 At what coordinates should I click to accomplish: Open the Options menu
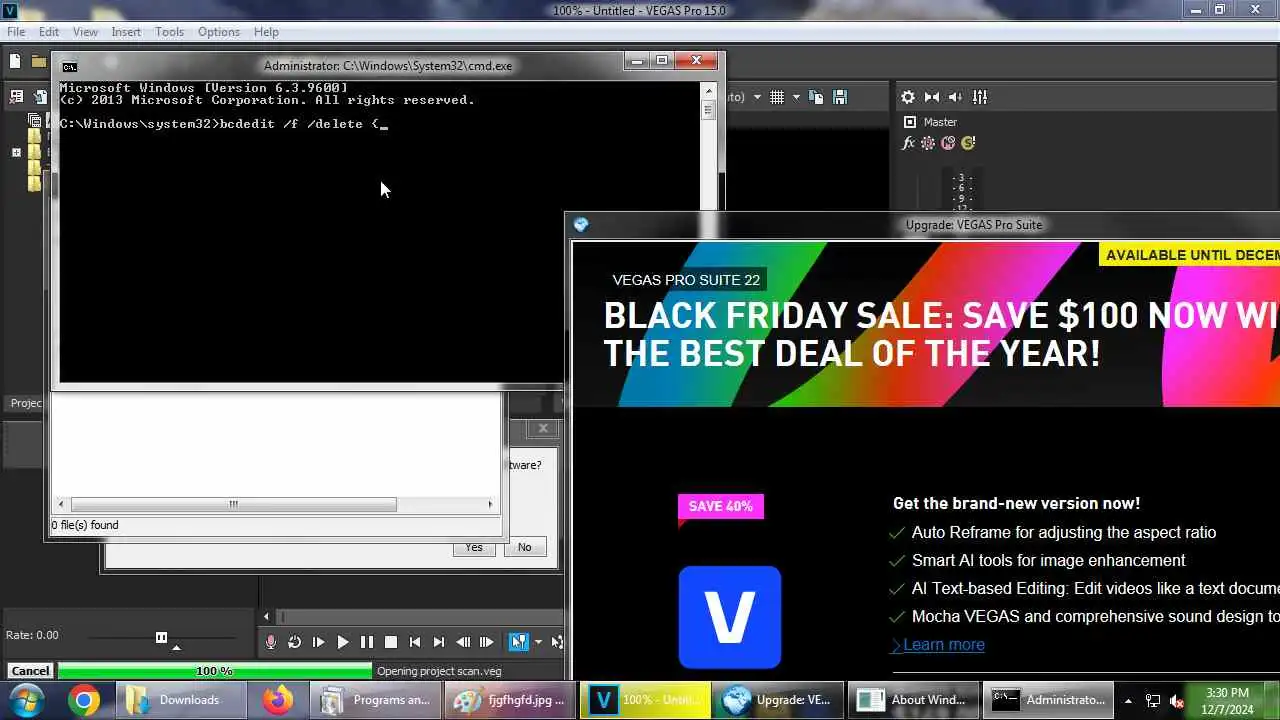click(218, 32)
